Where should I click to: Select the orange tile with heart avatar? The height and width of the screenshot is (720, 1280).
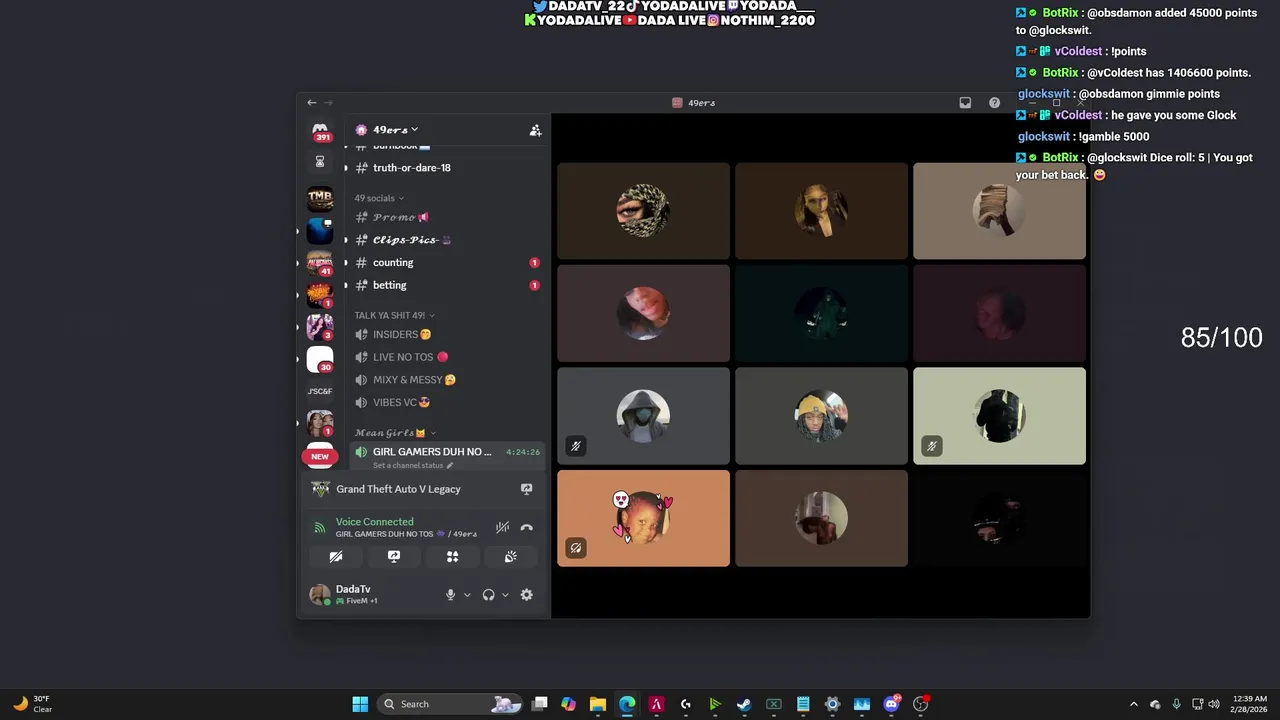pos(643,518)
